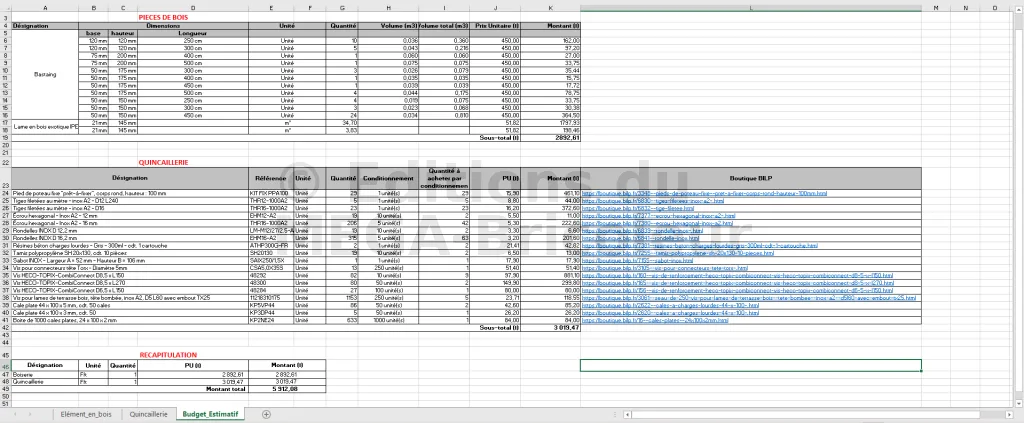The width and height of the screenshot is (1024, 423).
Task: Click the add new sheet plus icon
Action: 266,414
